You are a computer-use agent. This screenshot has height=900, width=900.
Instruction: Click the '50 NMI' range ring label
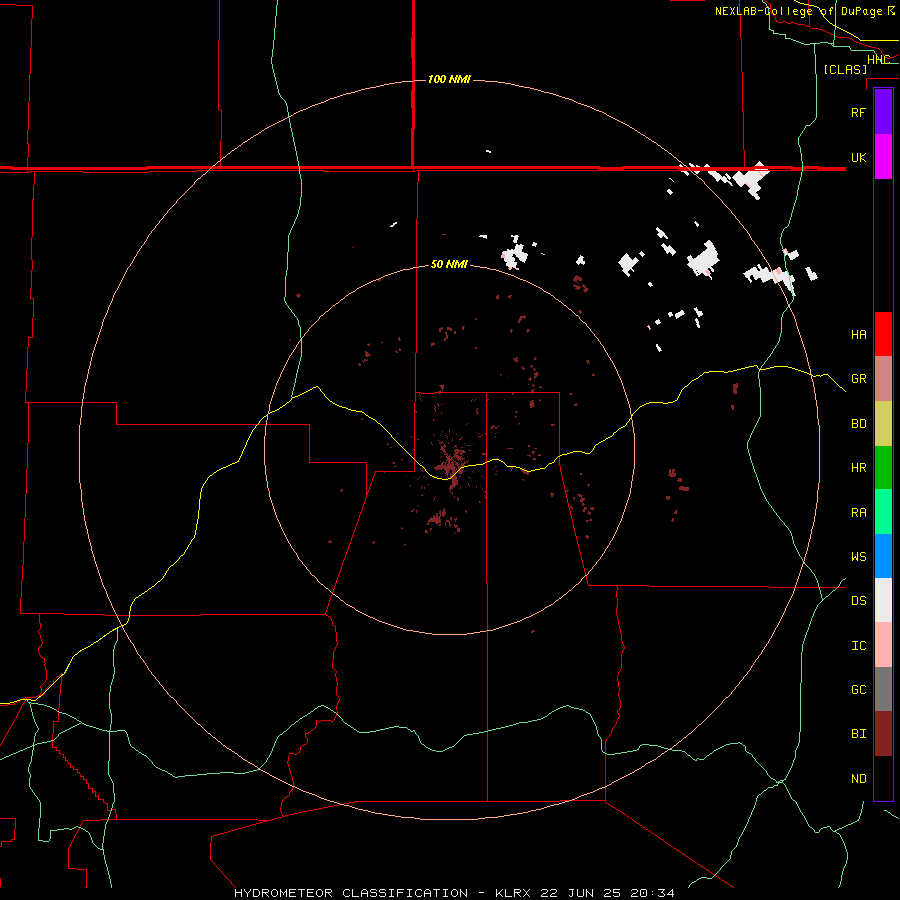[449, 264]
